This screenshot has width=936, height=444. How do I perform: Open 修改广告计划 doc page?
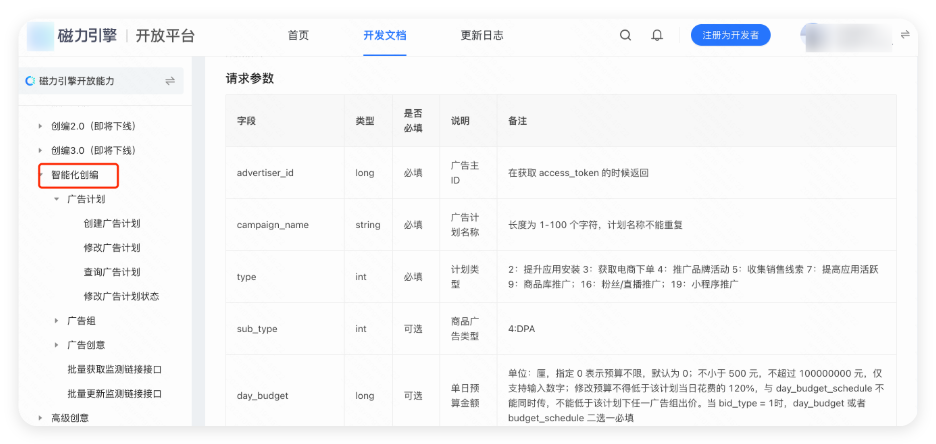coord(112,248)
